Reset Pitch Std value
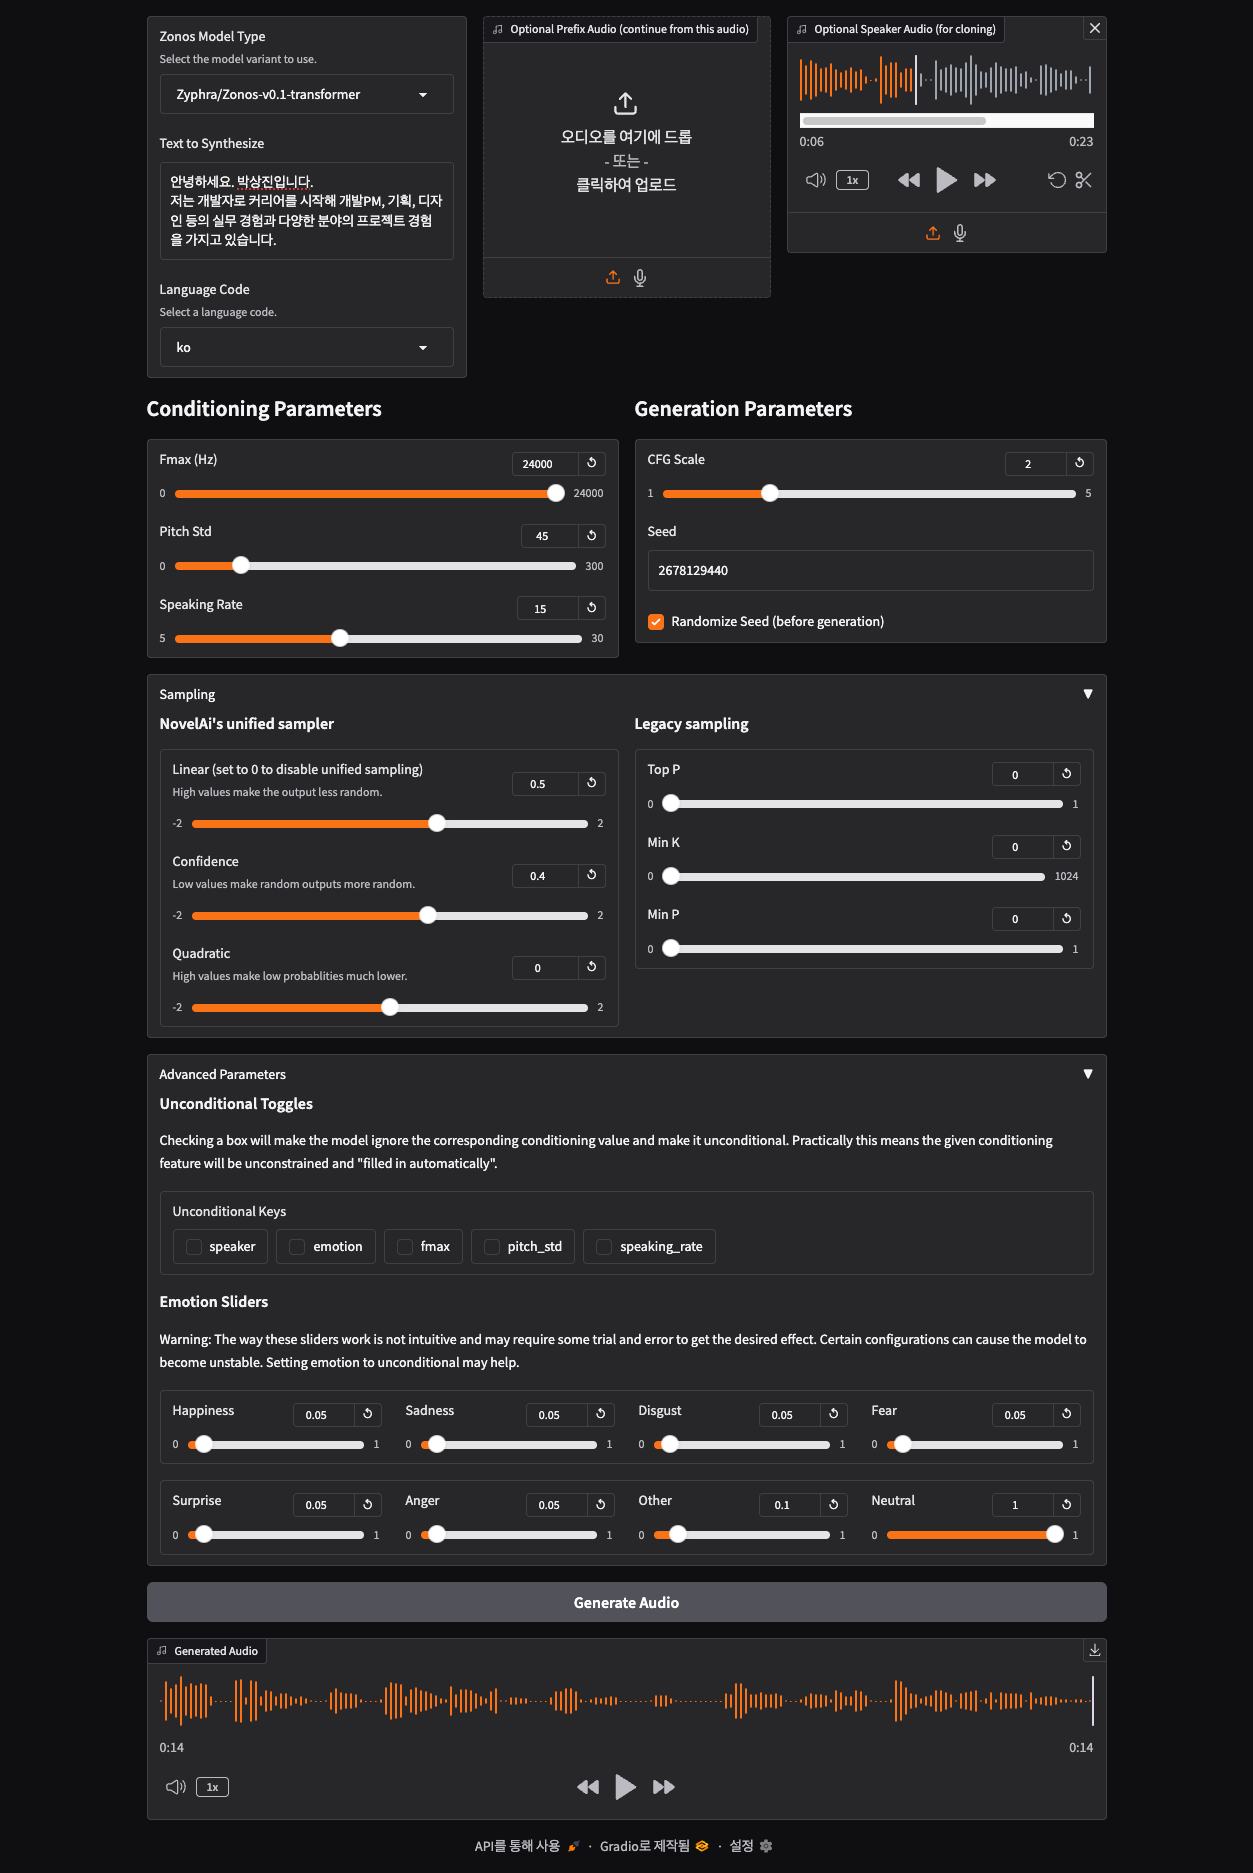 (592, 536)
